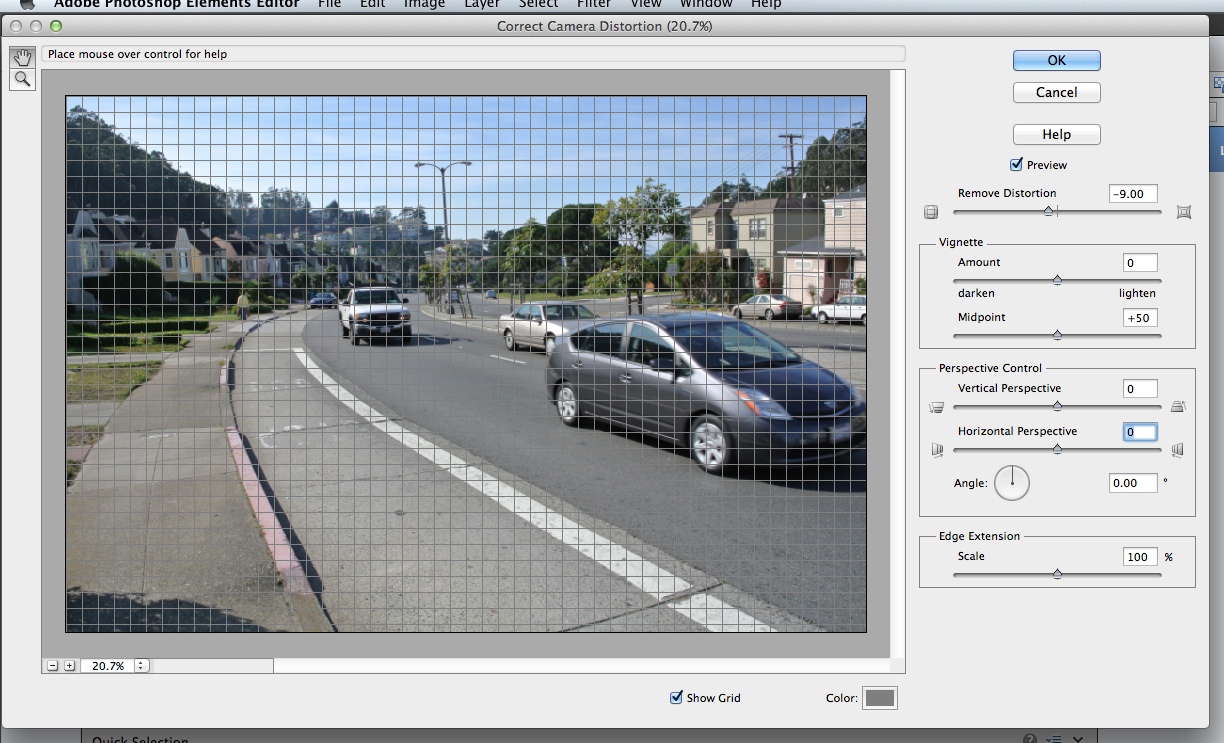This screenshot has width=1224, height=743.
Task: Click the pincushion distortion icon
Action: (1184, 212)
